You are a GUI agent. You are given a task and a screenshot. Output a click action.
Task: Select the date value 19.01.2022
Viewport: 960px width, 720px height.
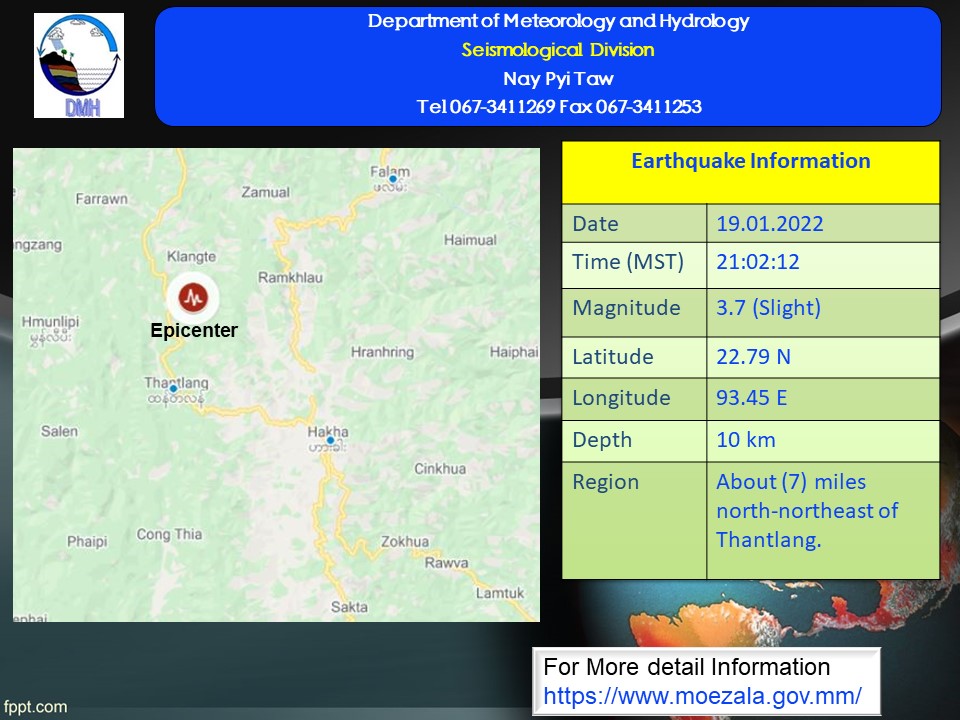click(x=770, y=224)
